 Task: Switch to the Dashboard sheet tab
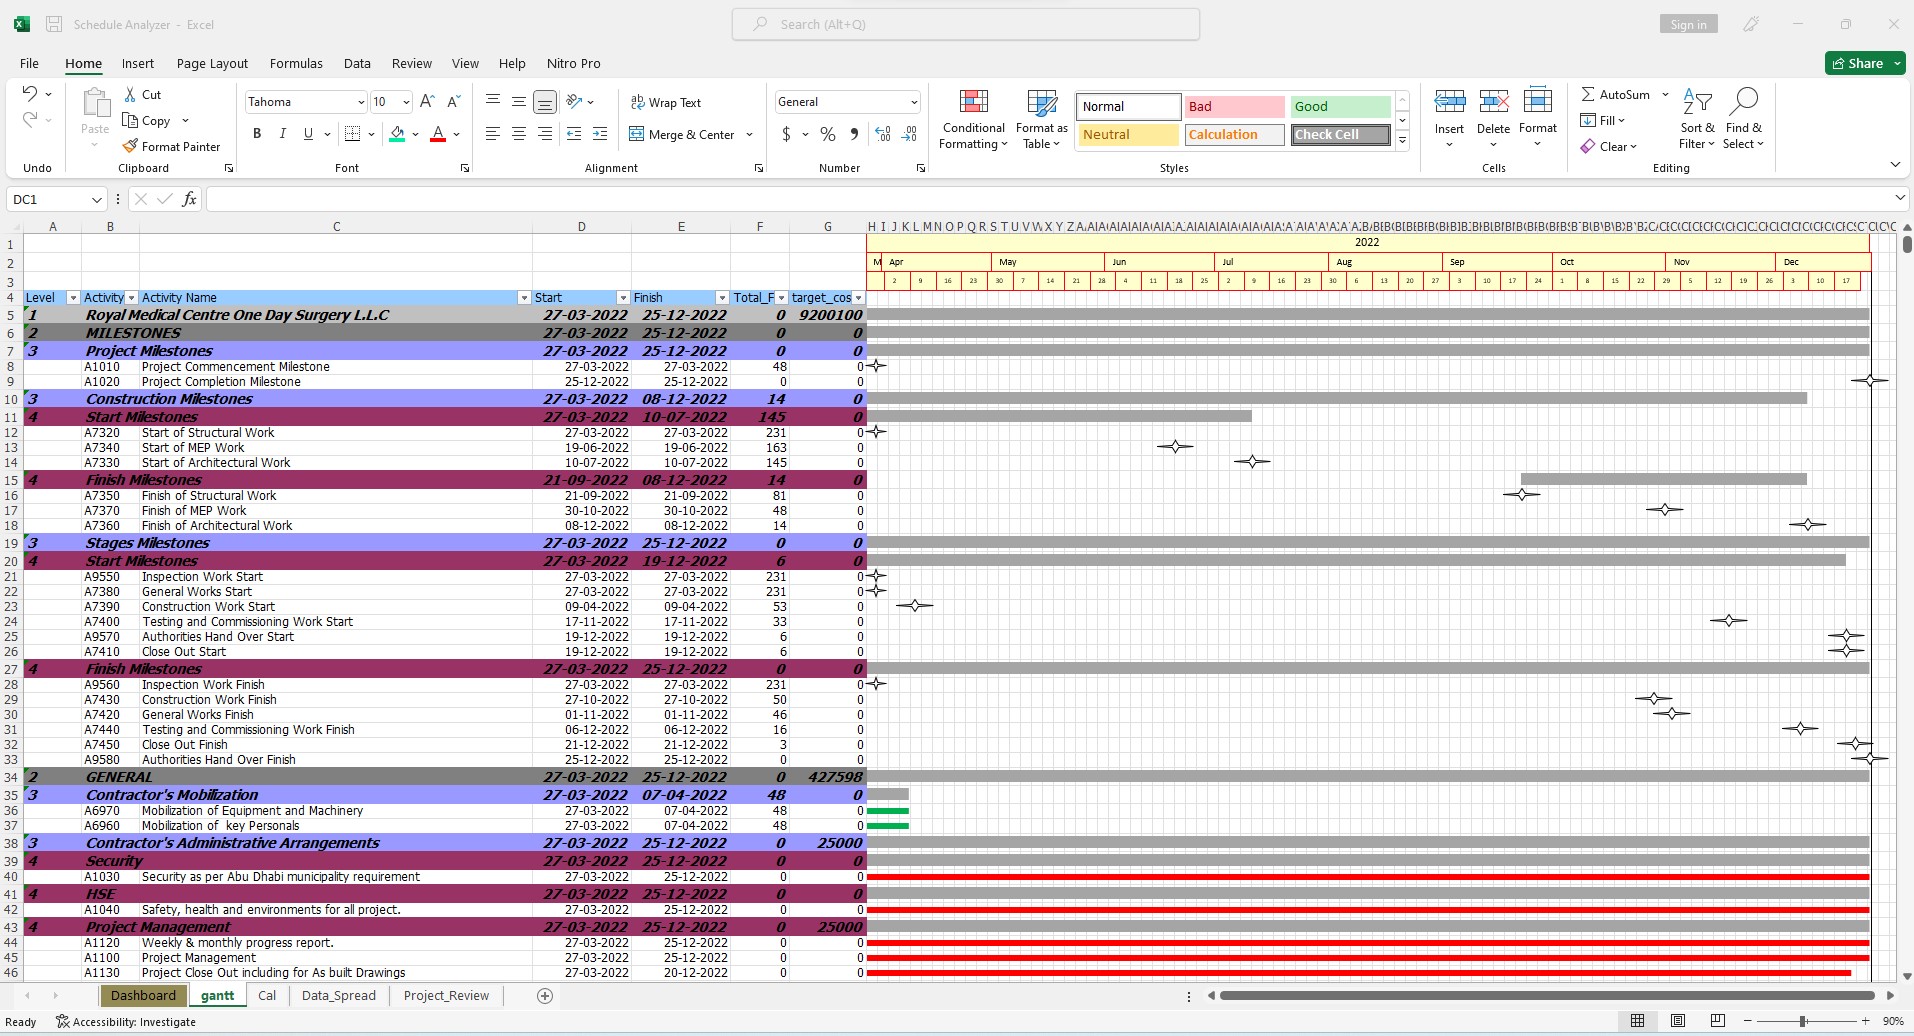click(143, 995)
